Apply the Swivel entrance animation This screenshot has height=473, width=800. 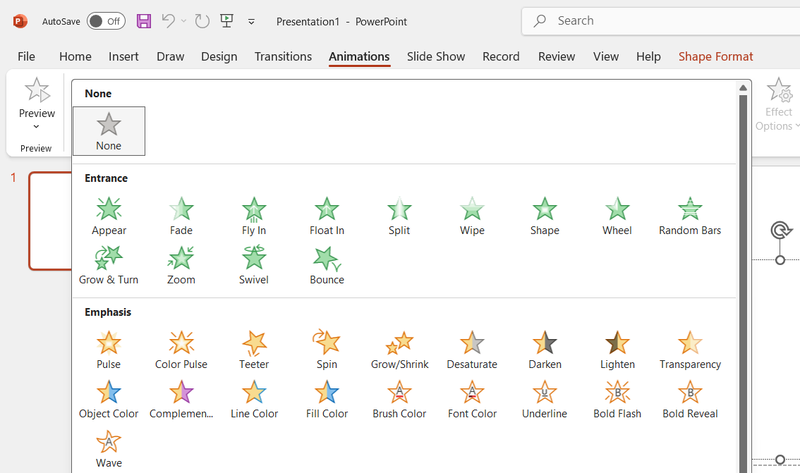254,265
